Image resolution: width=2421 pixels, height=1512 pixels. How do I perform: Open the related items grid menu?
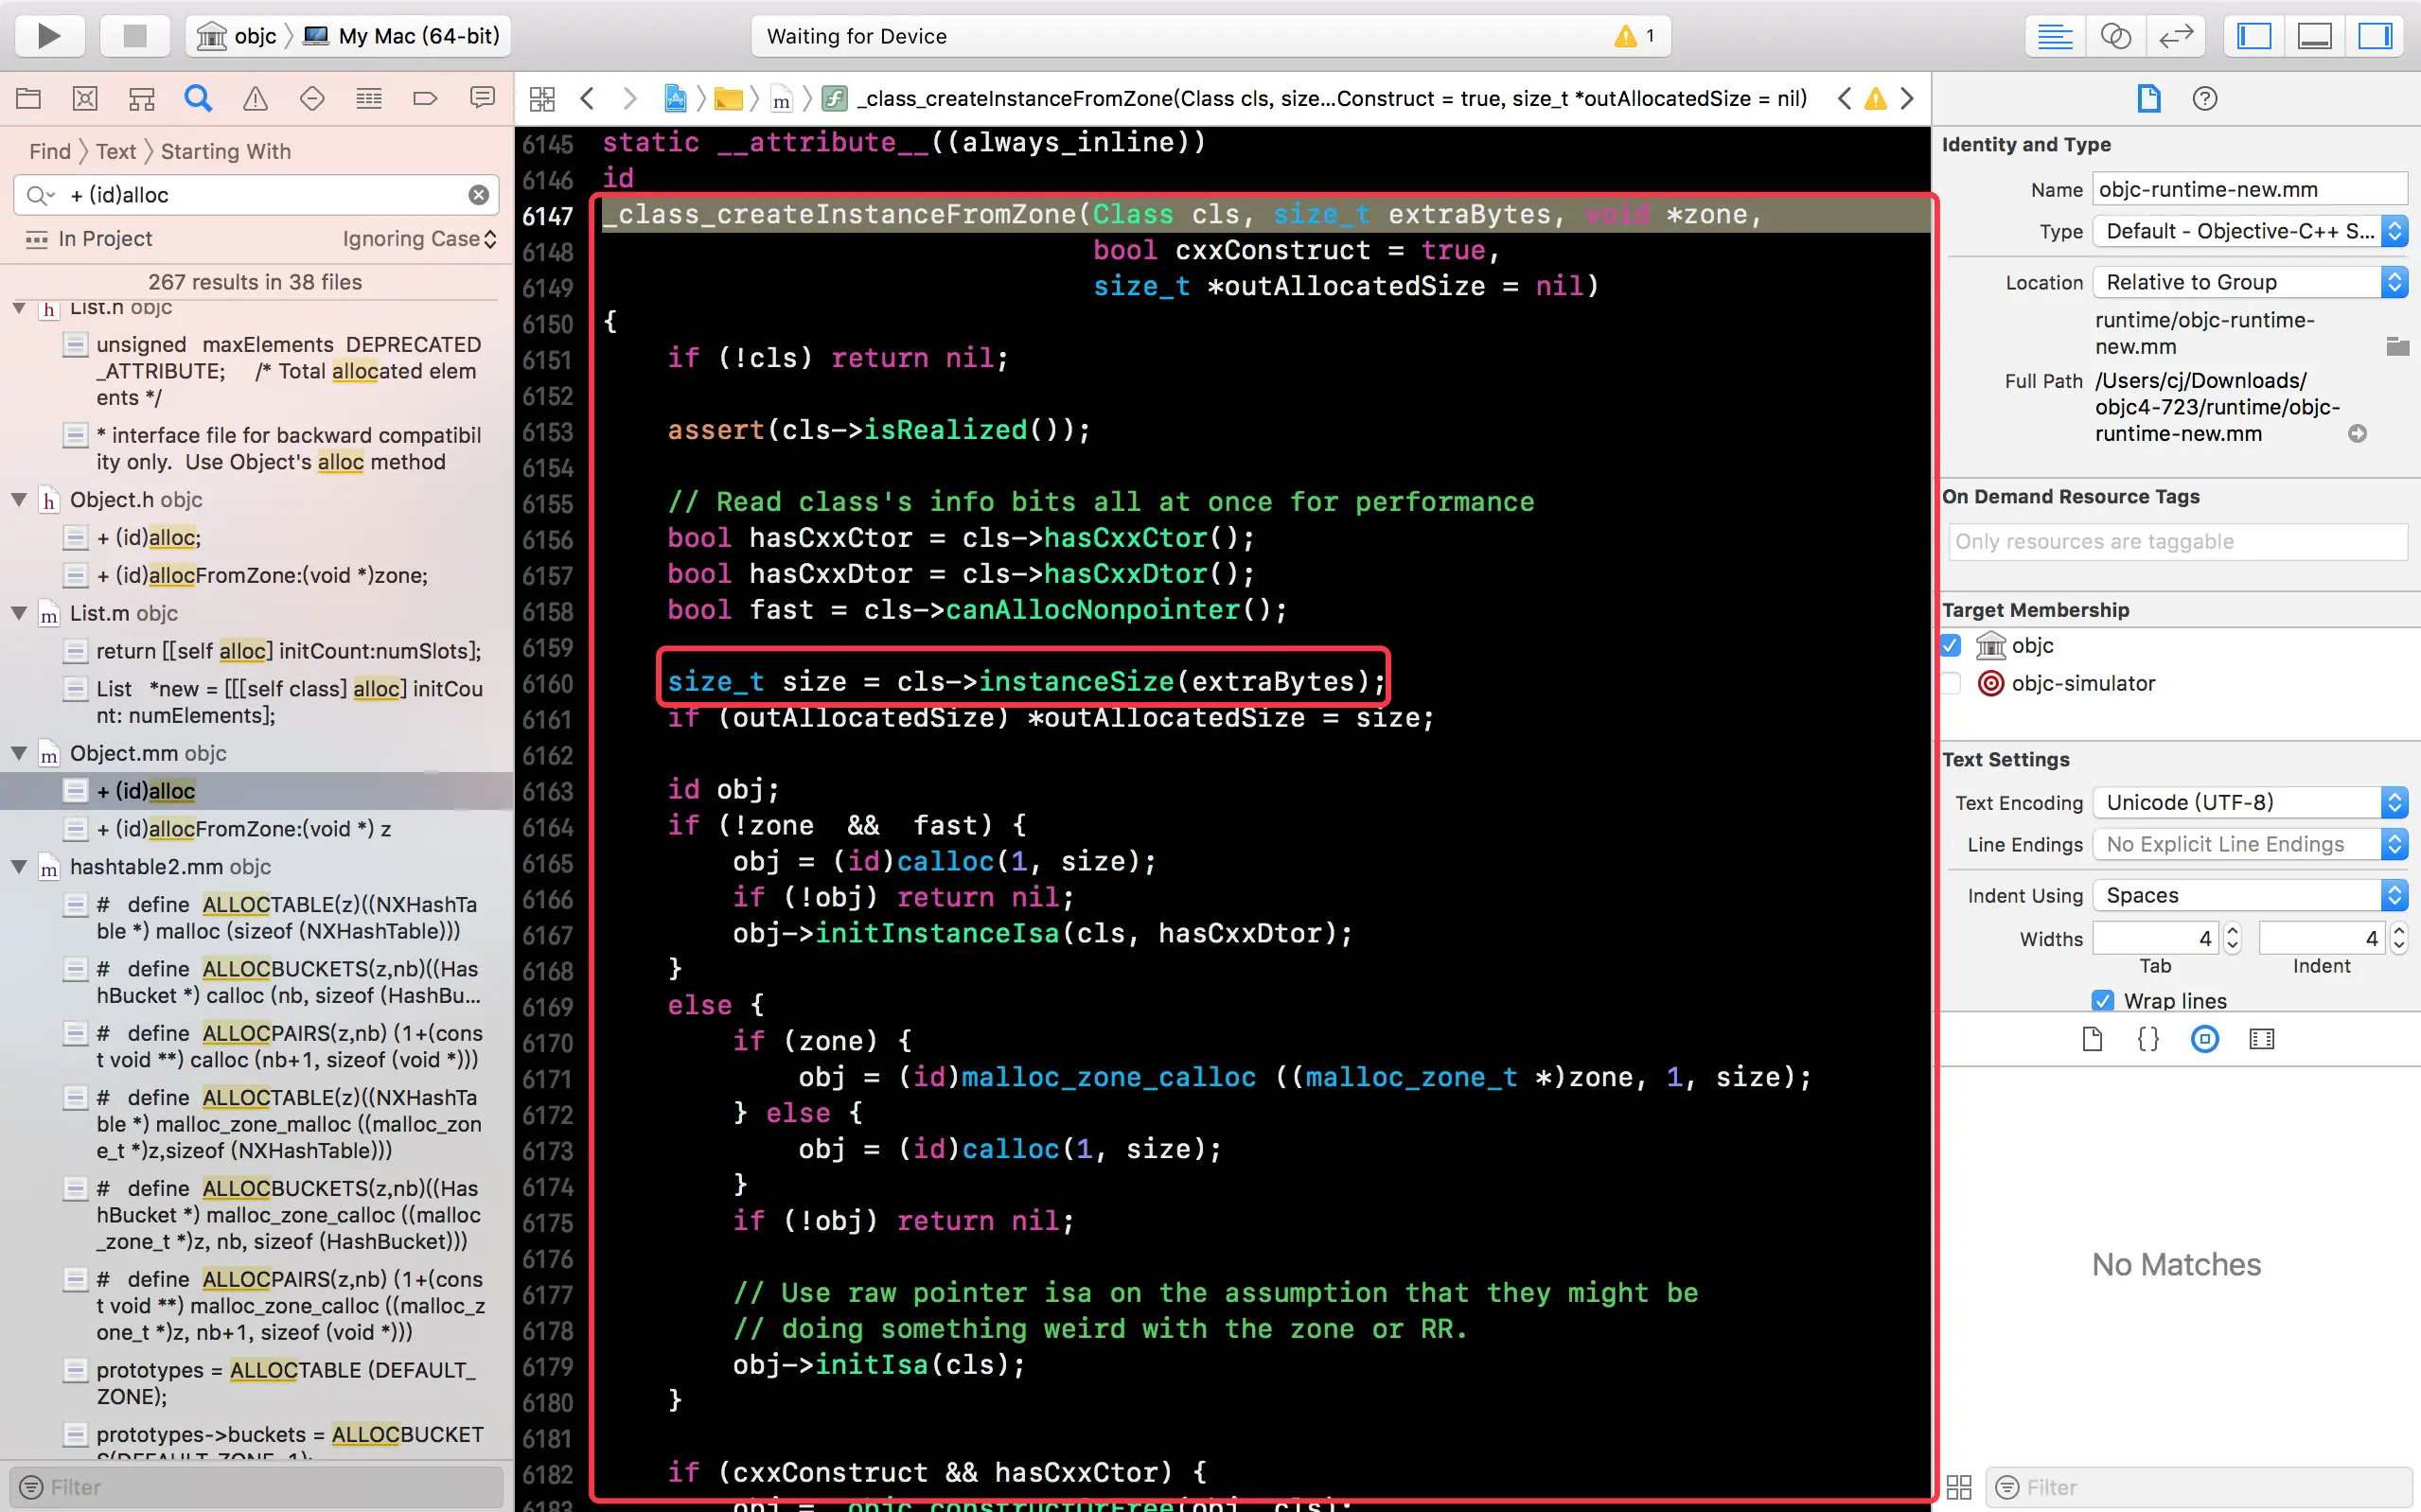542,98
